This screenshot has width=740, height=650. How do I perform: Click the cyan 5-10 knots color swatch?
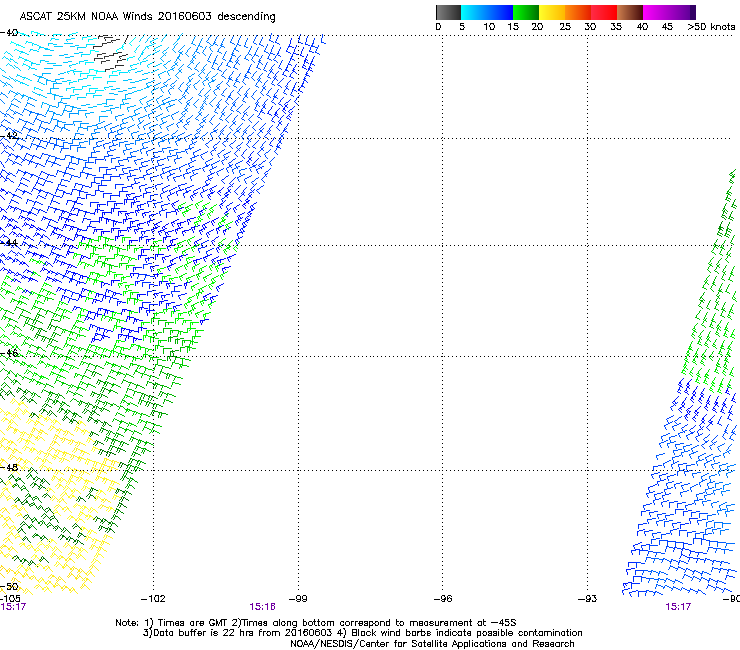pyautogui.click(x=474, y=12)
